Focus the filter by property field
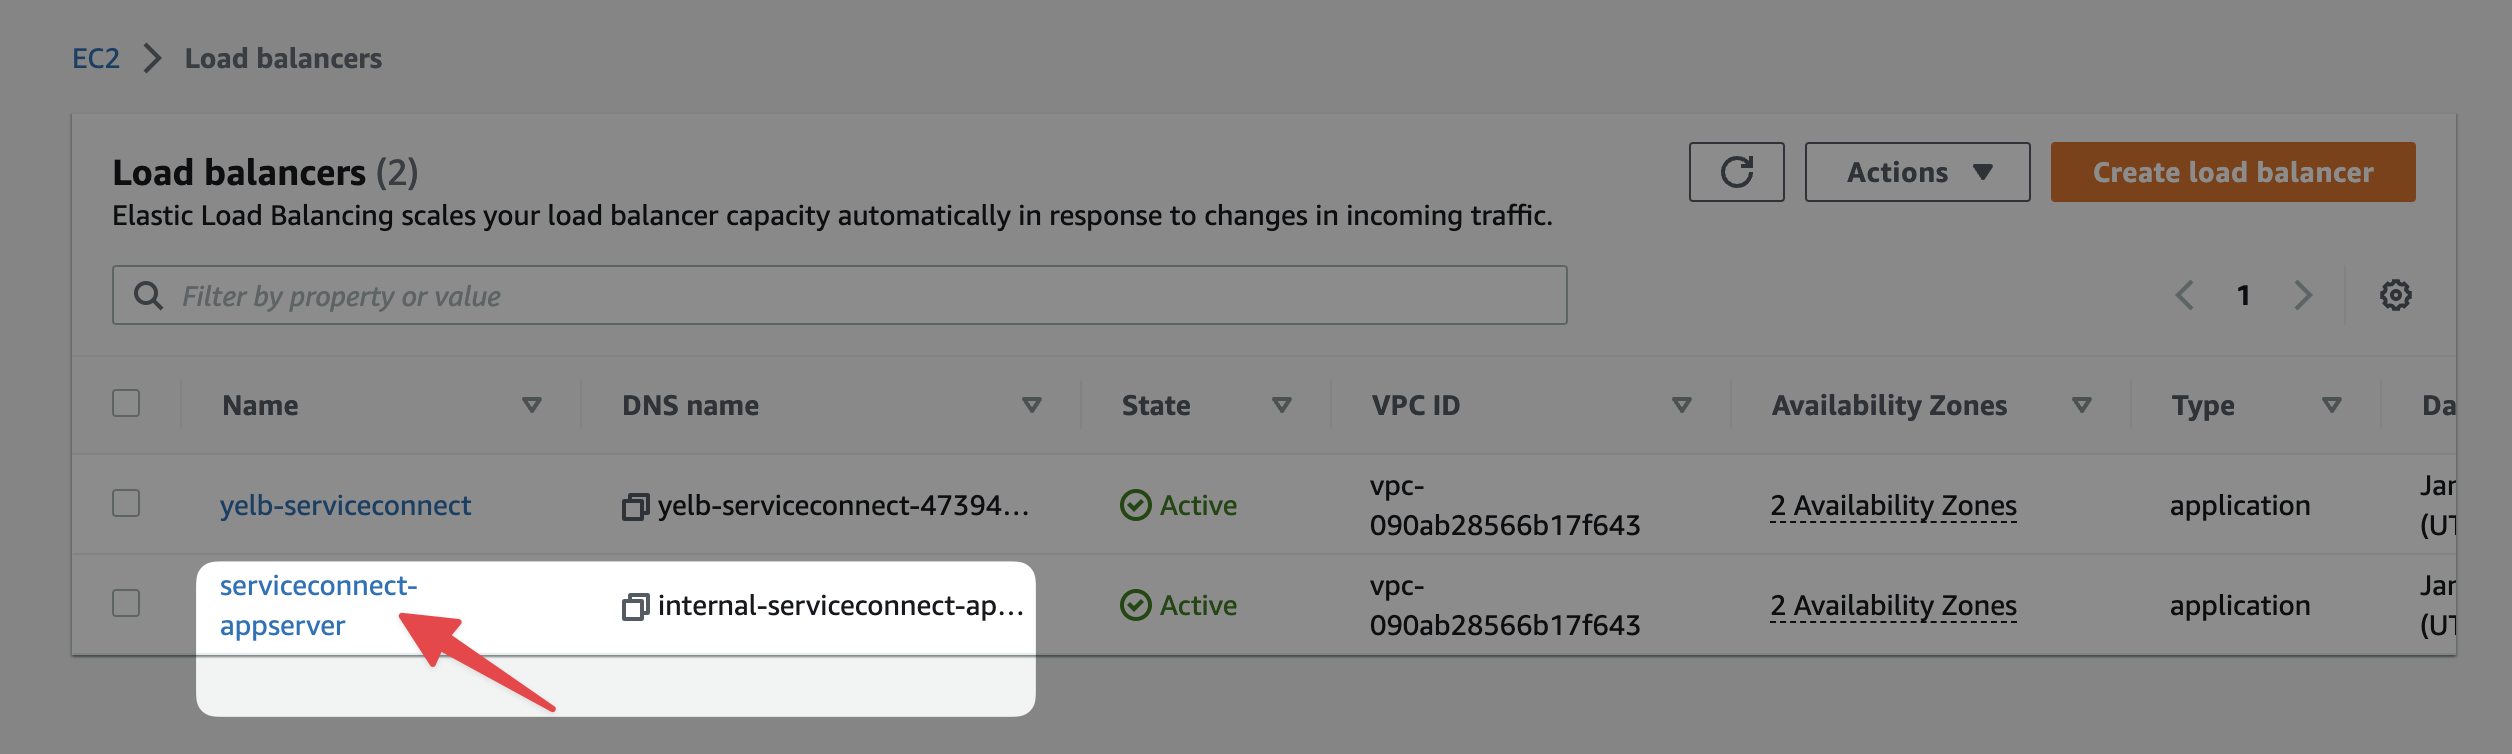 pos(839,295)
